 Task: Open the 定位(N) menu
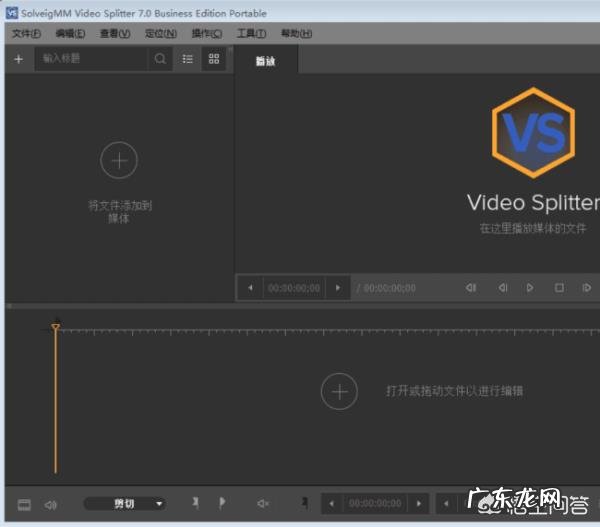tap(161, 34)
